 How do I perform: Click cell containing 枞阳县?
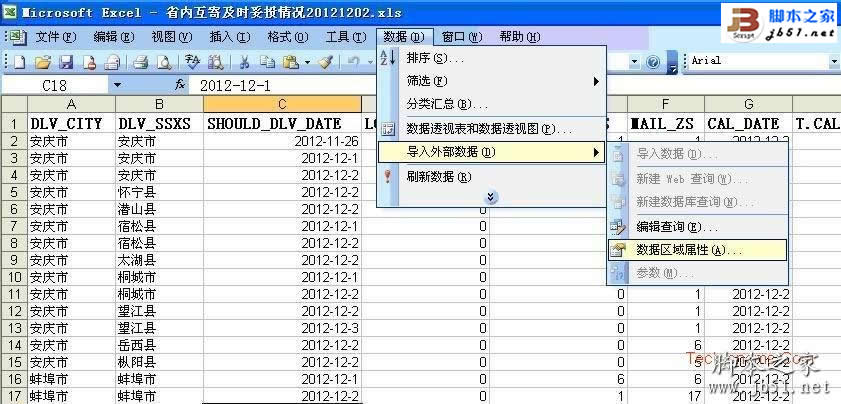click(159, 362)
